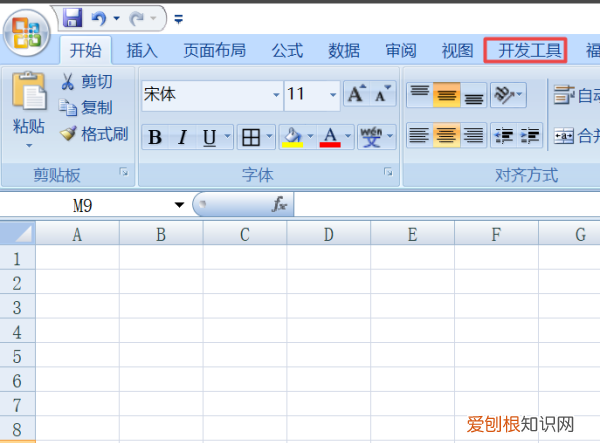
Task: Click the M9 name box field
Action: [85, 205]
